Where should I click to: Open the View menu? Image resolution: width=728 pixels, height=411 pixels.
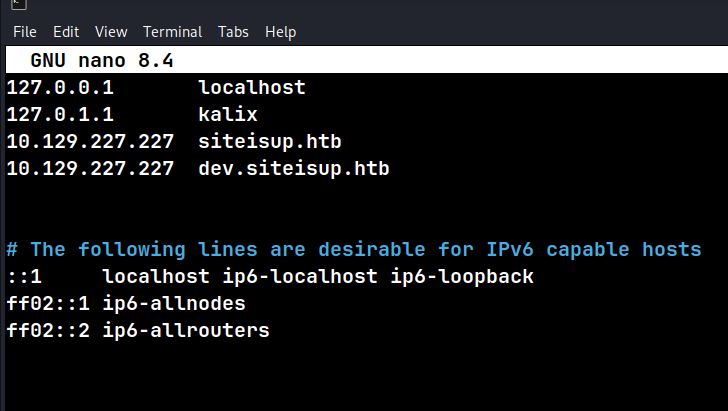pos(111,32)
